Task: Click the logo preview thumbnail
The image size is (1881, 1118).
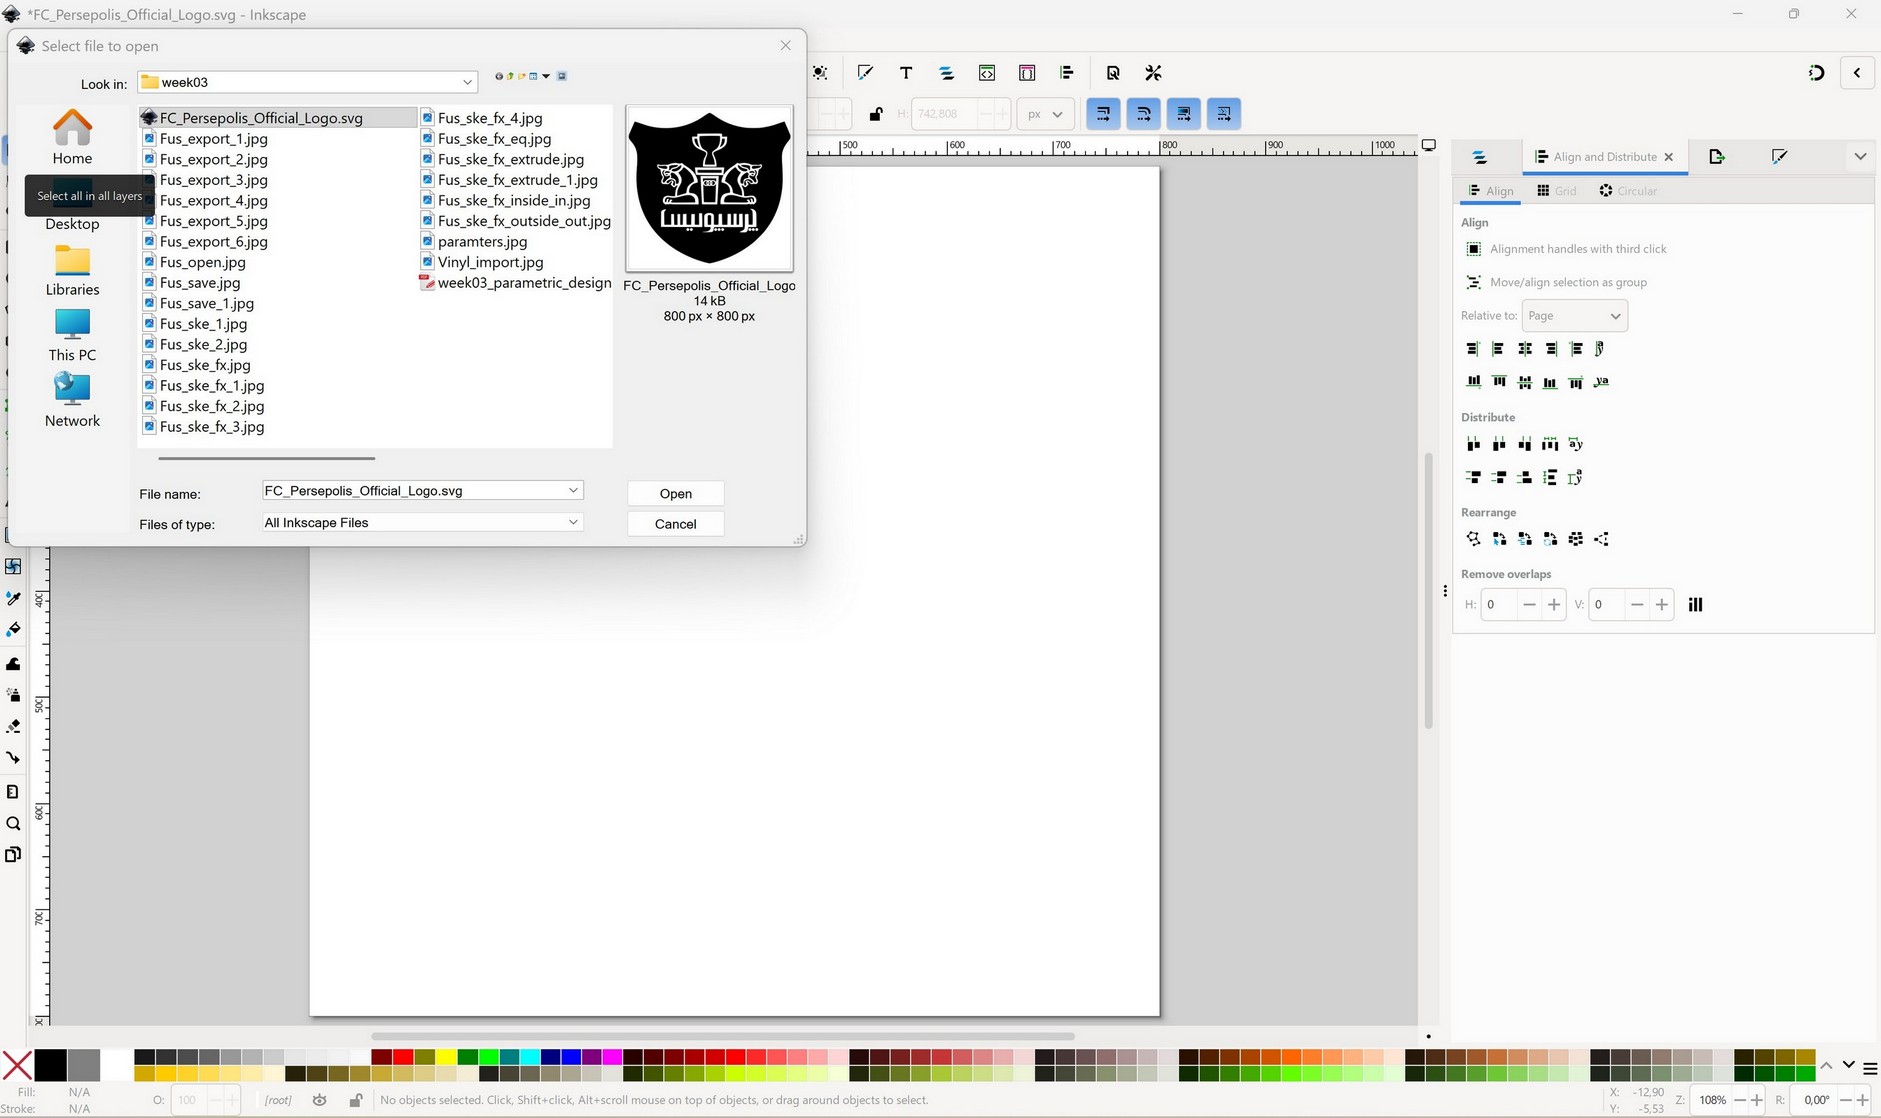Action: (x=710, y=188)
